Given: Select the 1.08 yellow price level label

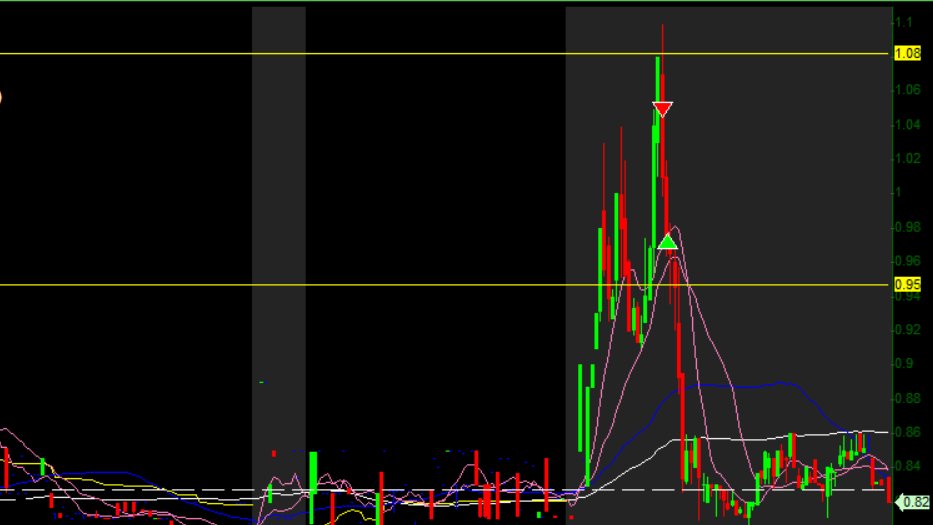Looking at the screenshot, I should [x=907, y=54].
